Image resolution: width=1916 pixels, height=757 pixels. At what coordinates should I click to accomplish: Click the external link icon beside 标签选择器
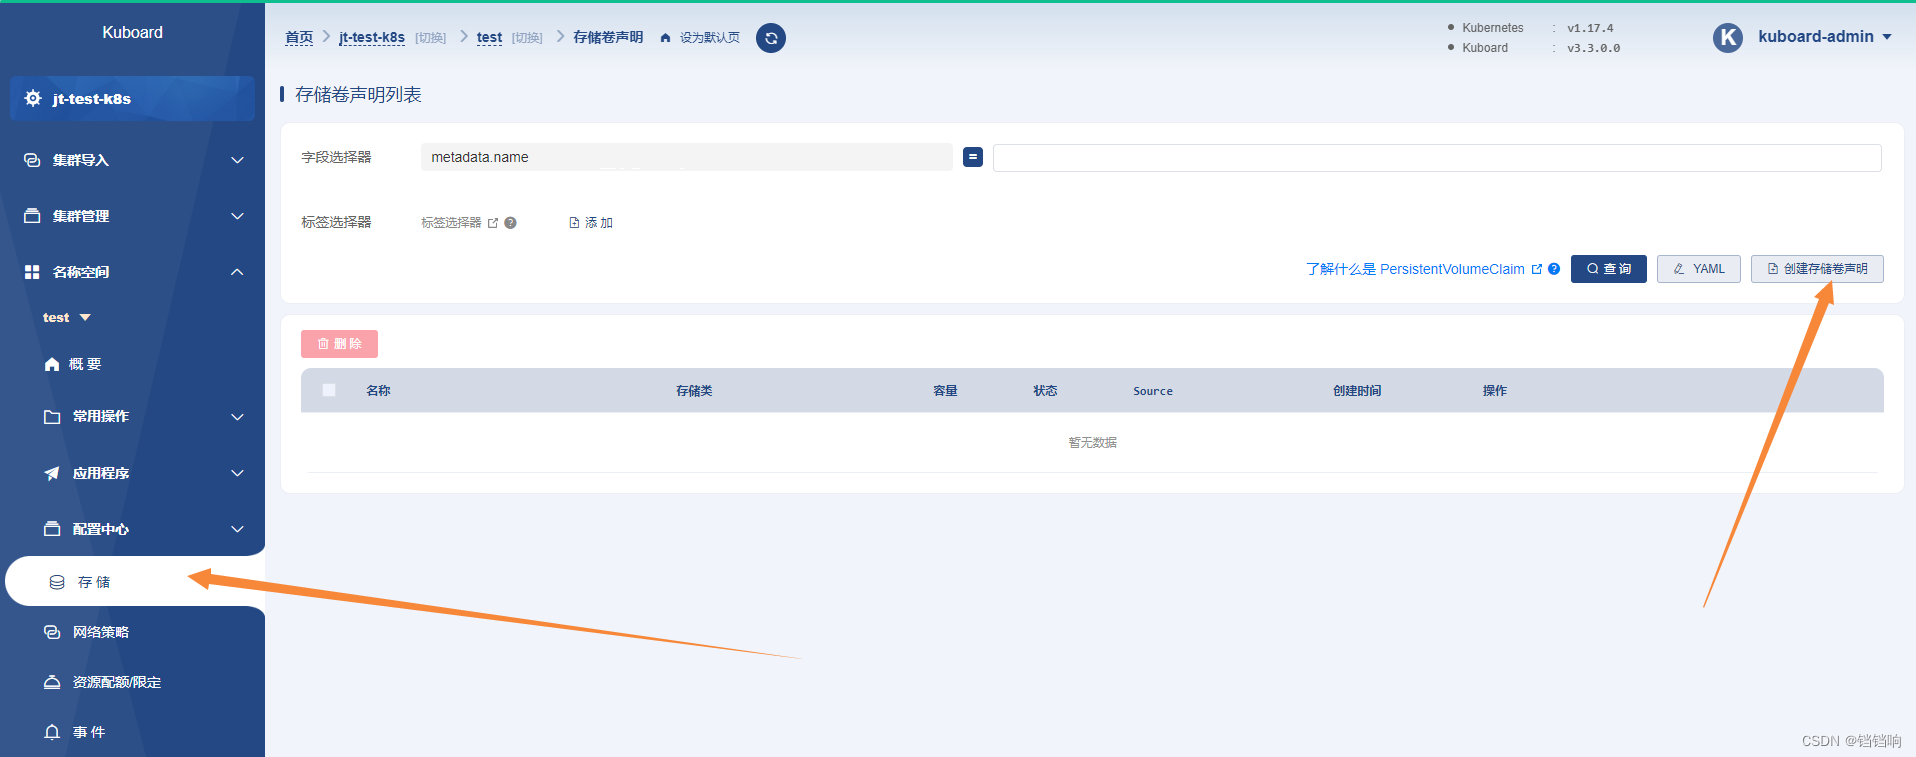click(x=493, y=223)
